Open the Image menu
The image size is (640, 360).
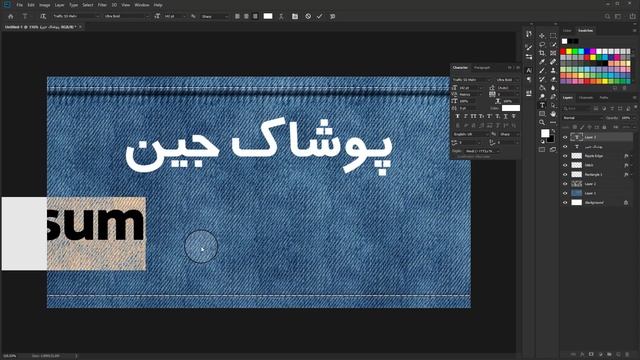pyautogui.click(x=44, y=5)
